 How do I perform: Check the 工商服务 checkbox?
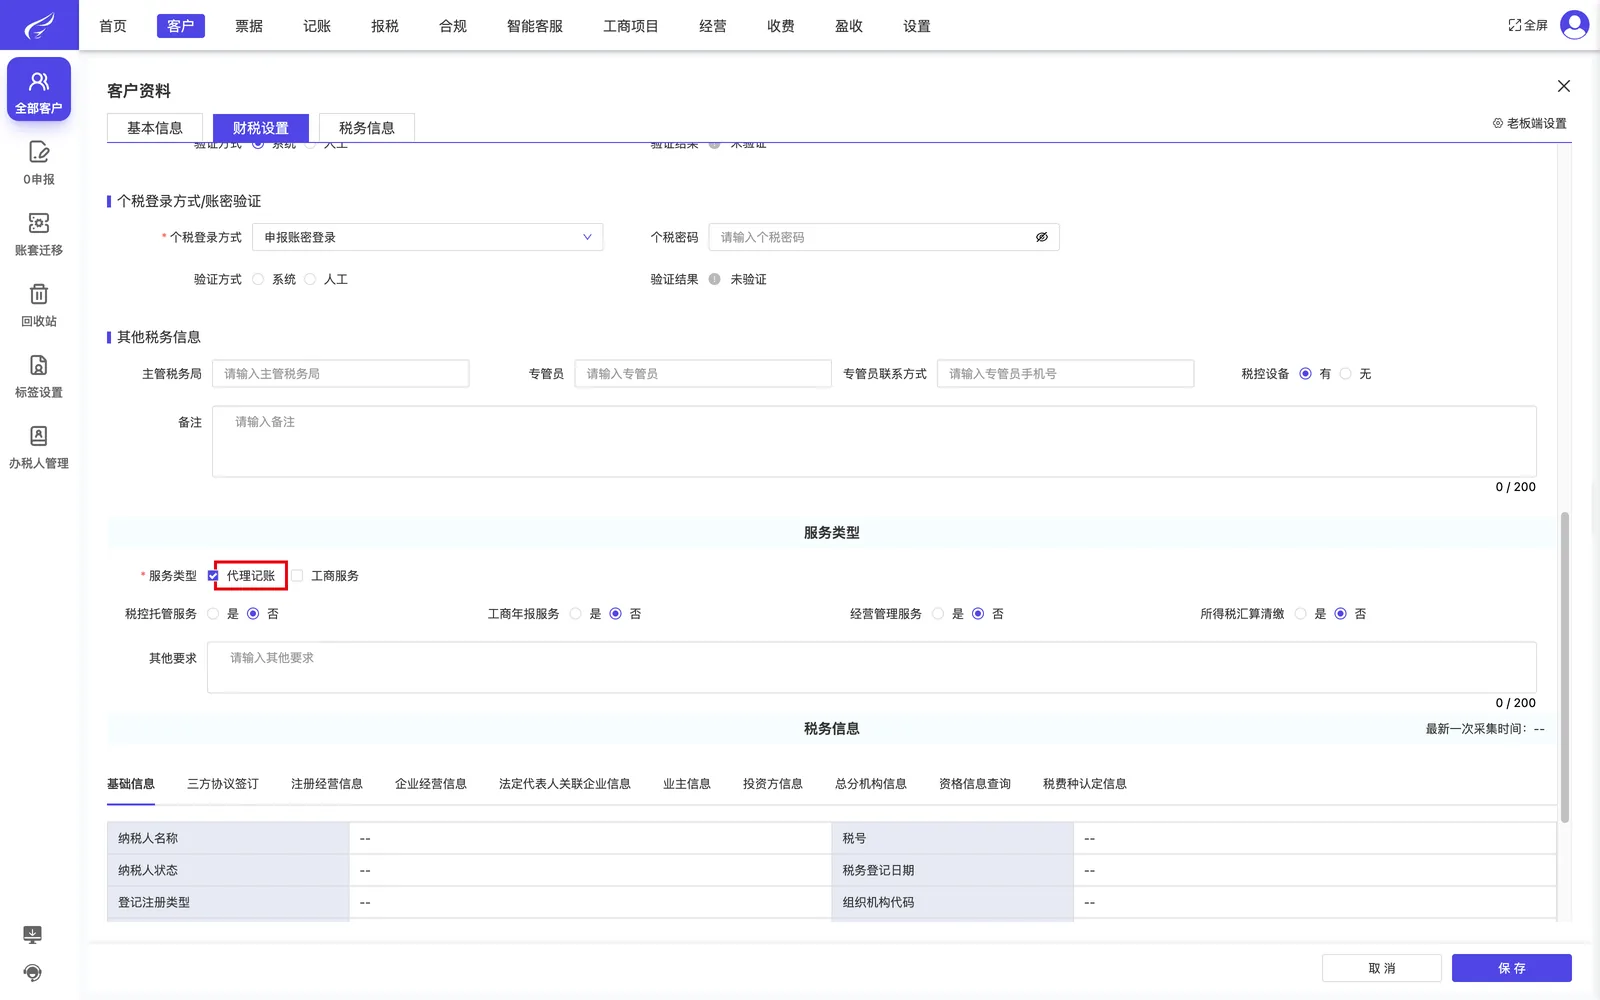pyautogui.click(x=297, y=576)
